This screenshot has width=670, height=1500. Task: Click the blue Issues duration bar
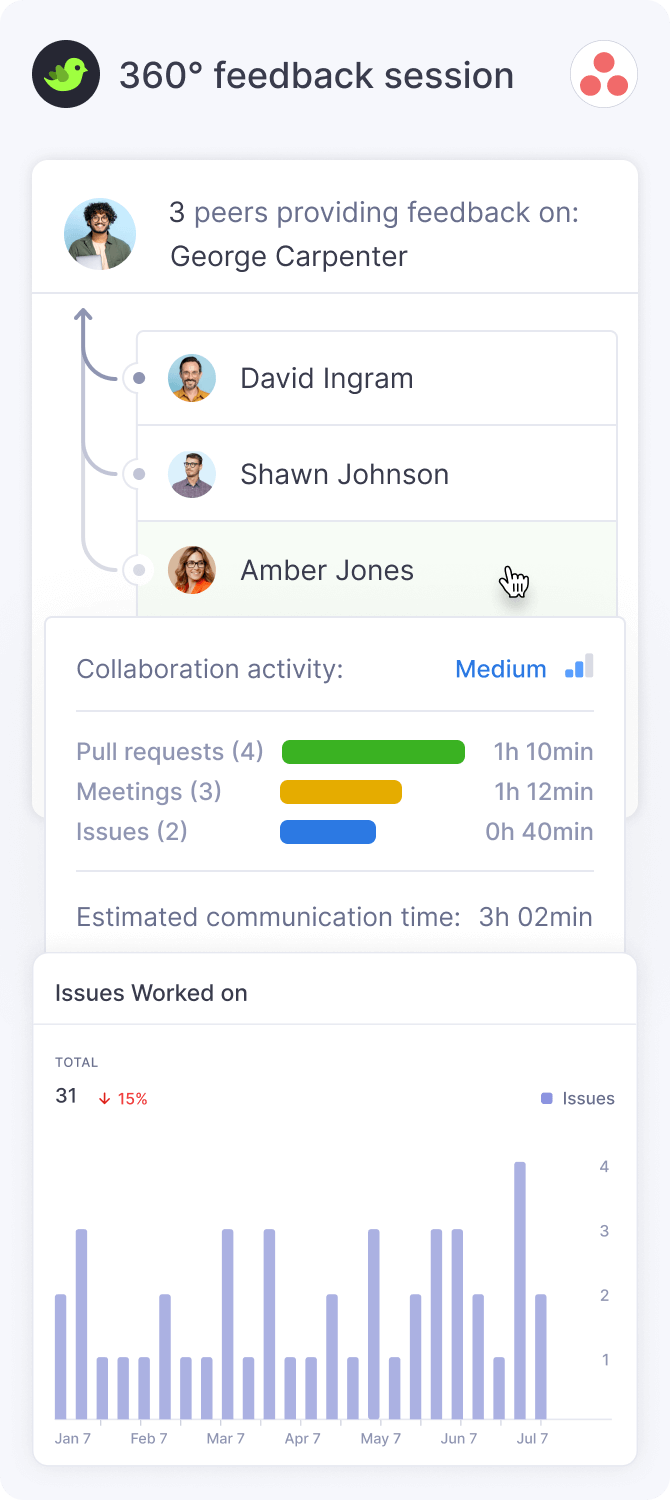pos(328,832)
